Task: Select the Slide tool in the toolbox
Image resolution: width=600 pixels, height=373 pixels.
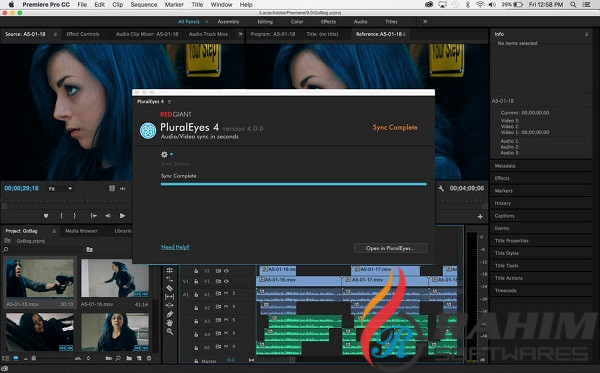Action: [170, 305]
